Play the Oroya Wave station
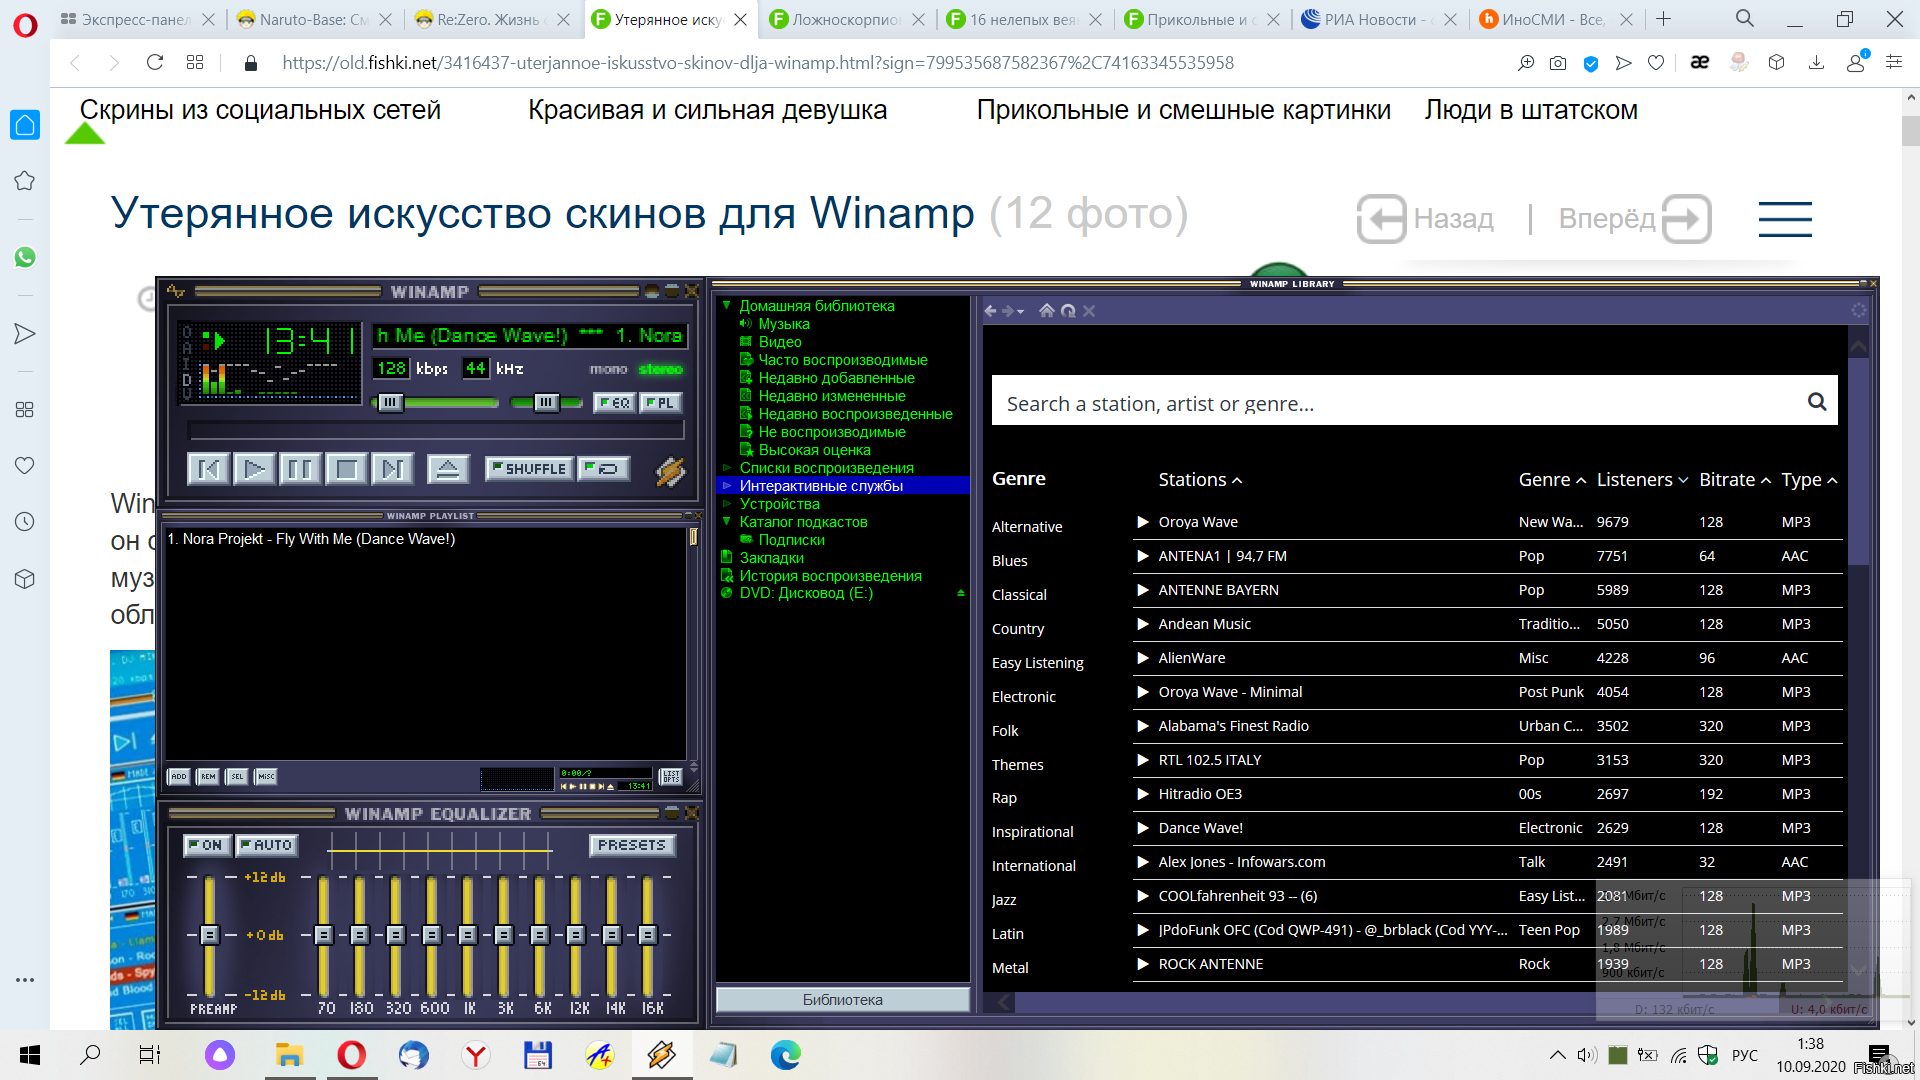The image size is (1920, 1080). point(1143,522)
